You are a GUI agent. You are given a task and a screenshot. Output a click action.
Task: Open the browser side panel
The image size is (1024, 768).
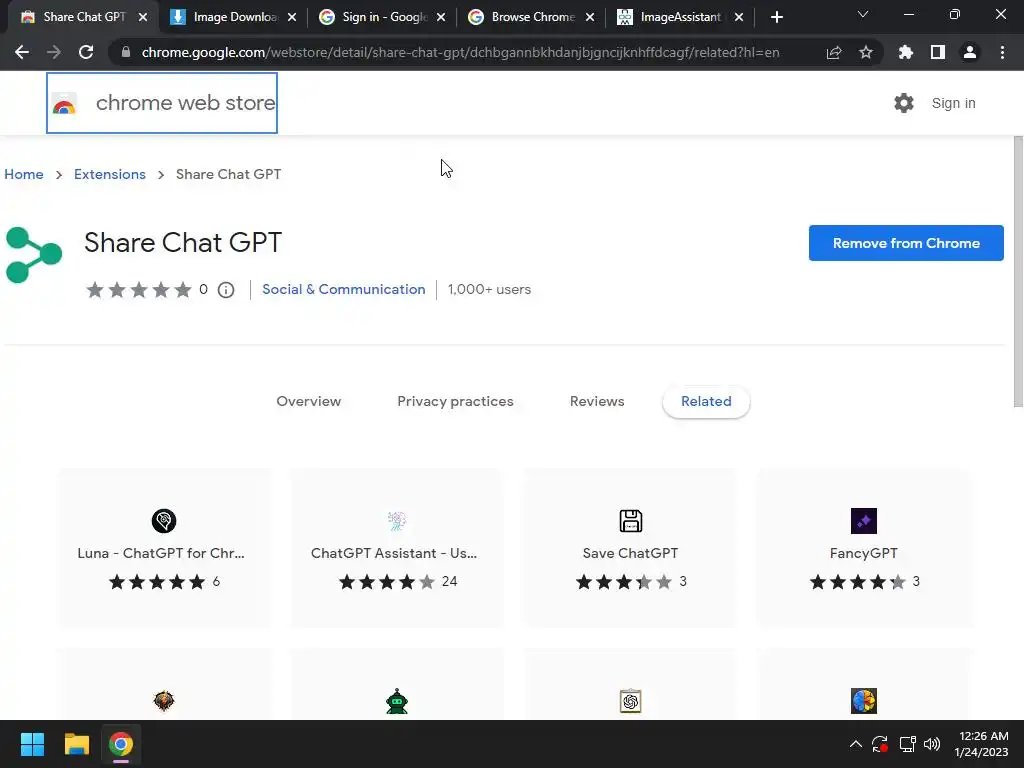point(938,52)
